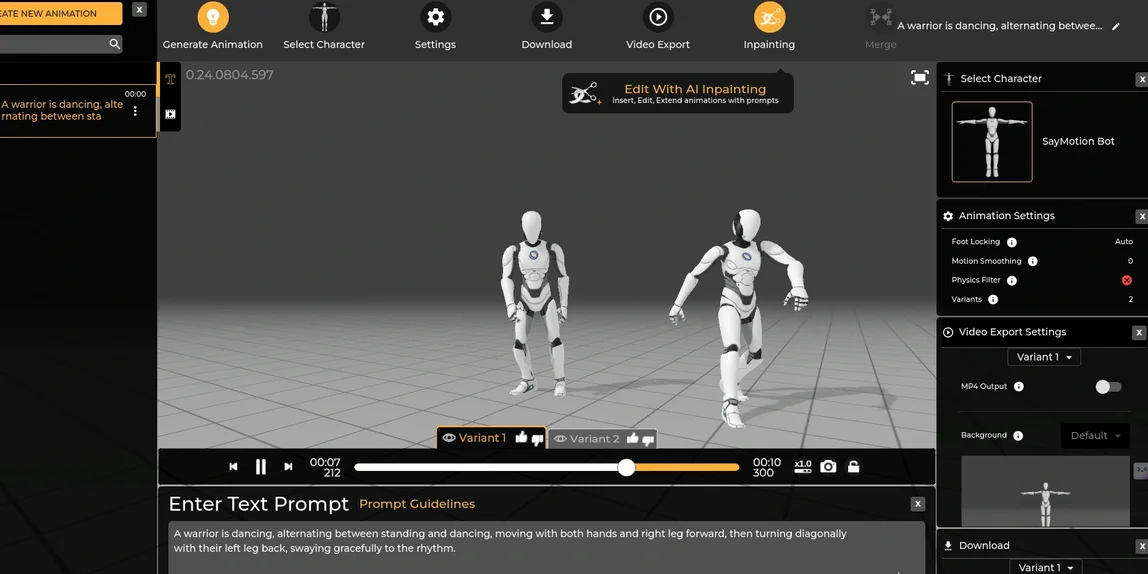Click the Video Export play icon
This screenshot has height=574, width=1148.
(658, 17)
